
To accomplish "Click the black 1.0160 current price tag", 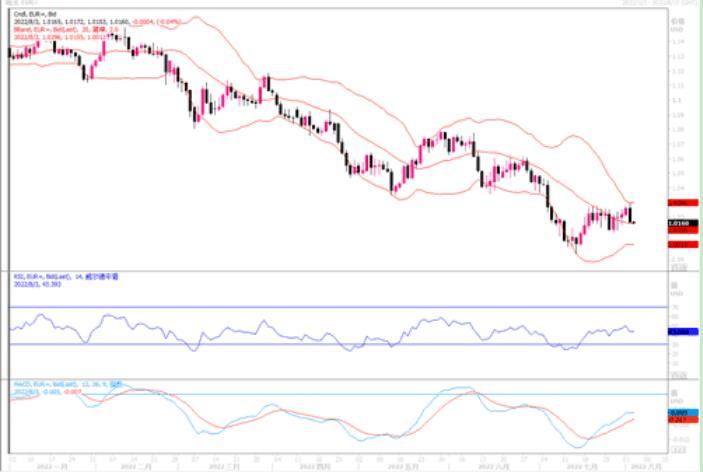I will pos(683,223).
